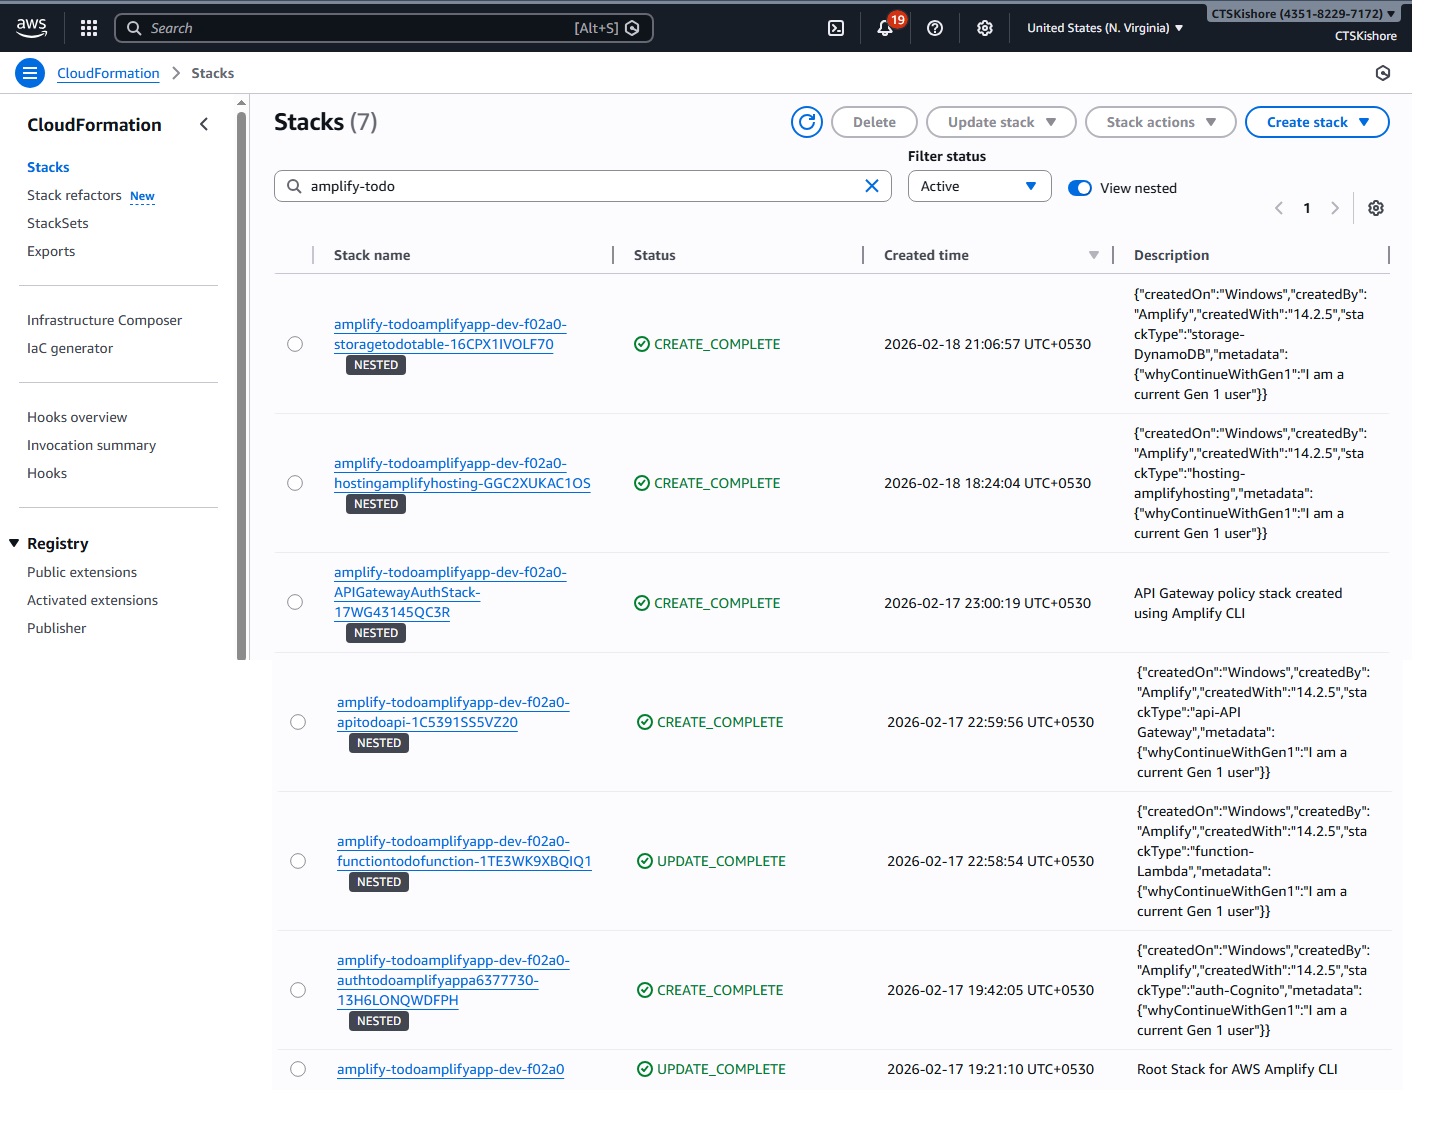Select the root amplify-todoamplifyapp-dev-f02a0 stack radio
Viewport: 1434px width, 1126px height.
tap(298, 1069)
